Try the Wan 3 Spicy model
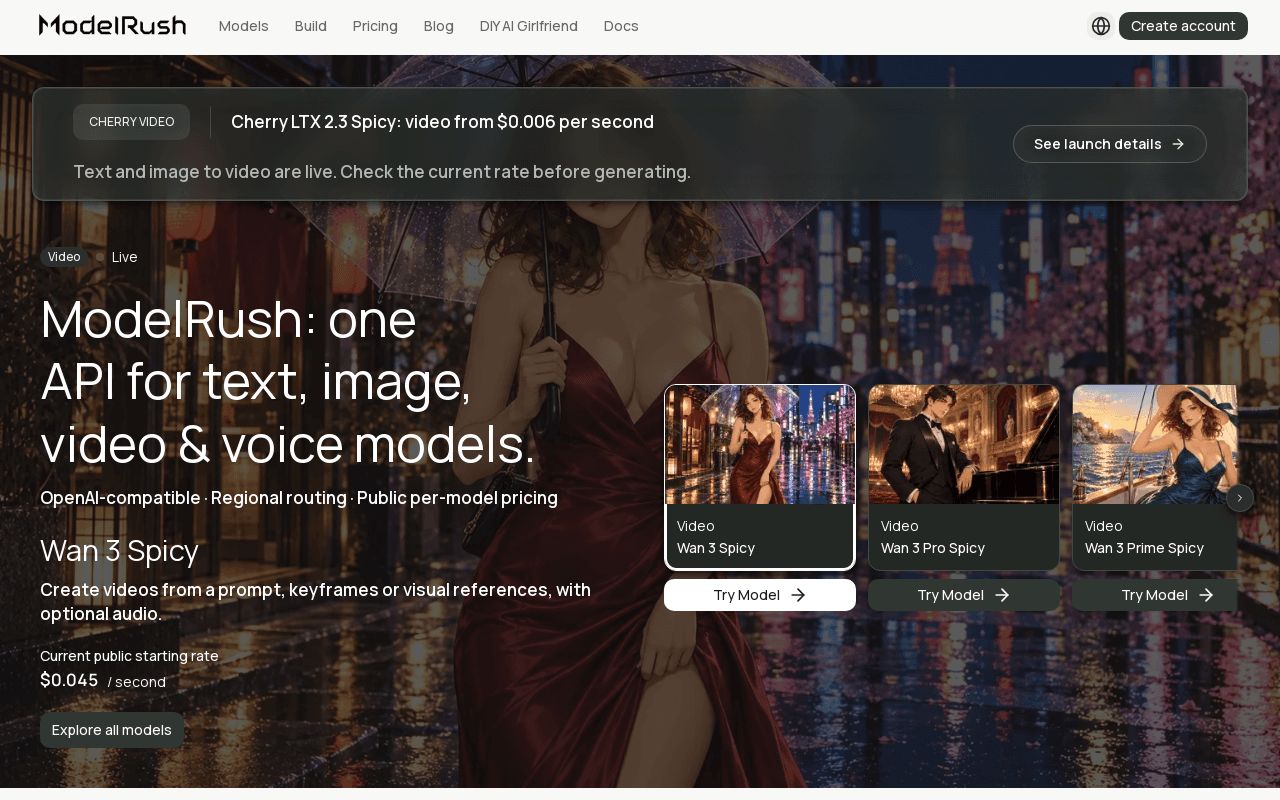Viewport: 1280px width, 800px height. [x=760, y=595]
